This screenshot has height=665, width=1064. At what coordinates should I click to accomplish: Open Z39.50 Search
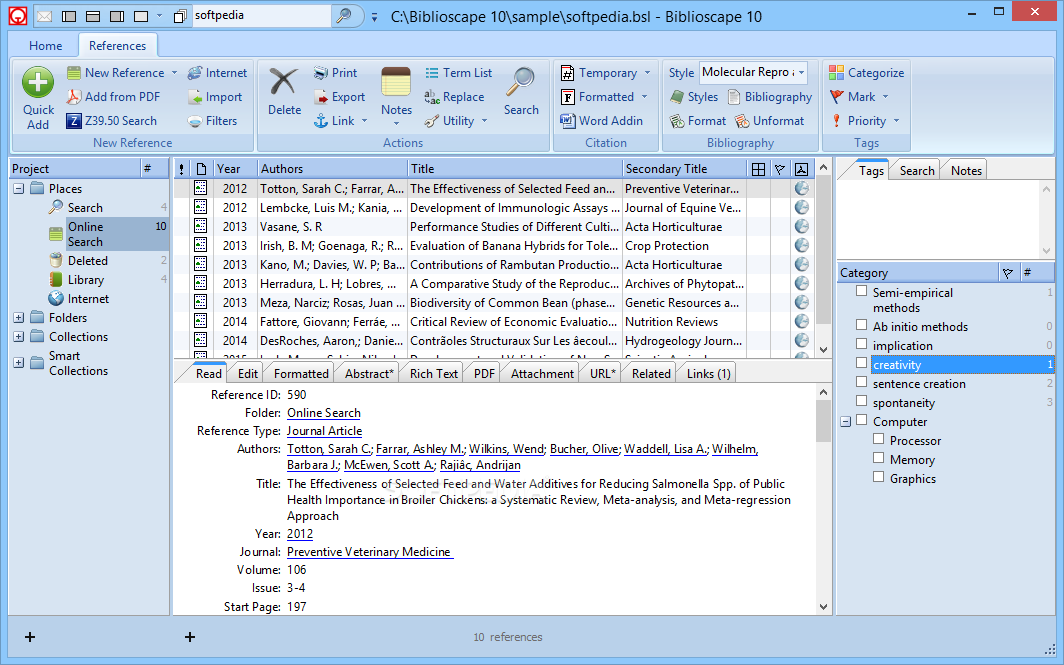pyautogui.click(x=112, y=121)
